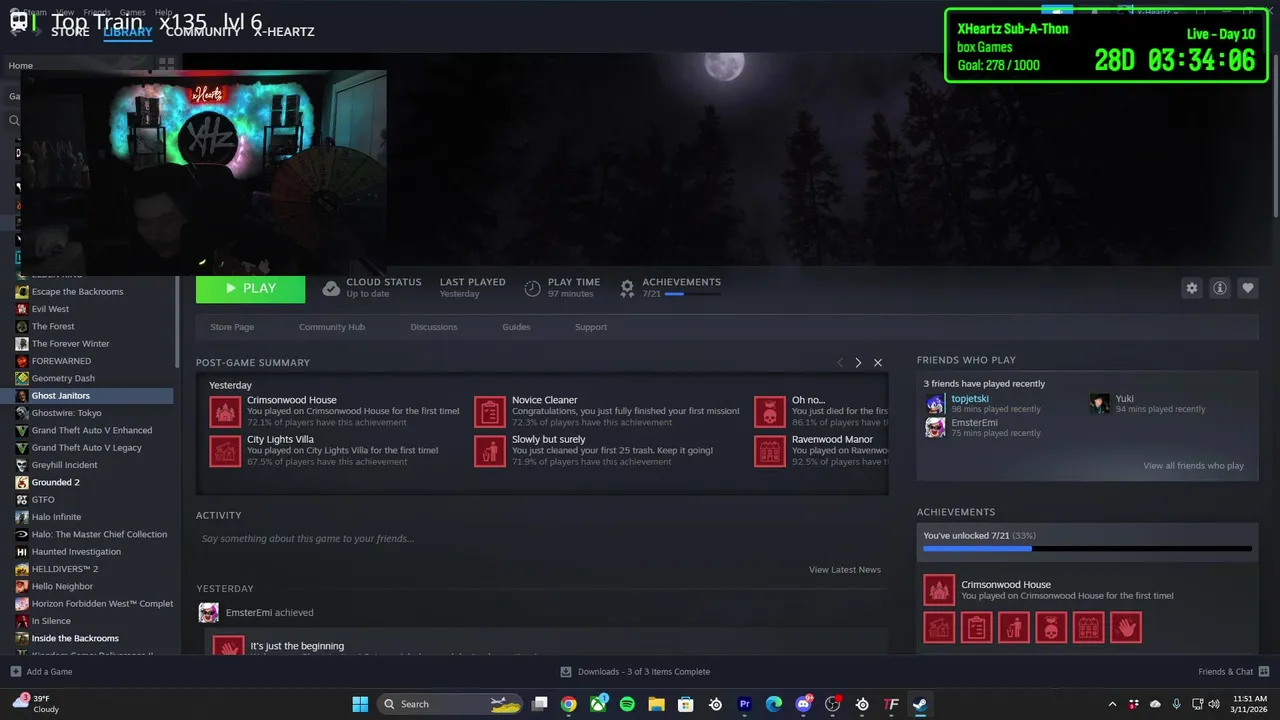Open Discord from the taskbar
This screenshot has width=1280, height=720.
pos(803,704)
